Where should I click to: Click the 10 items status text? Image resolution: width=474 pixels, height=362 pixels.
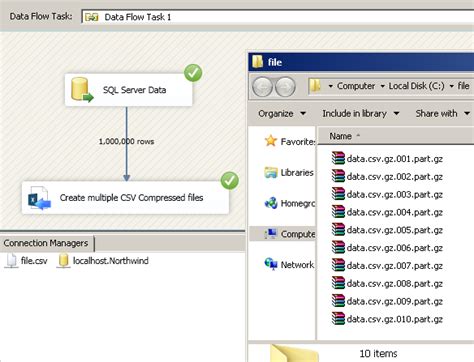coord(378,353)
